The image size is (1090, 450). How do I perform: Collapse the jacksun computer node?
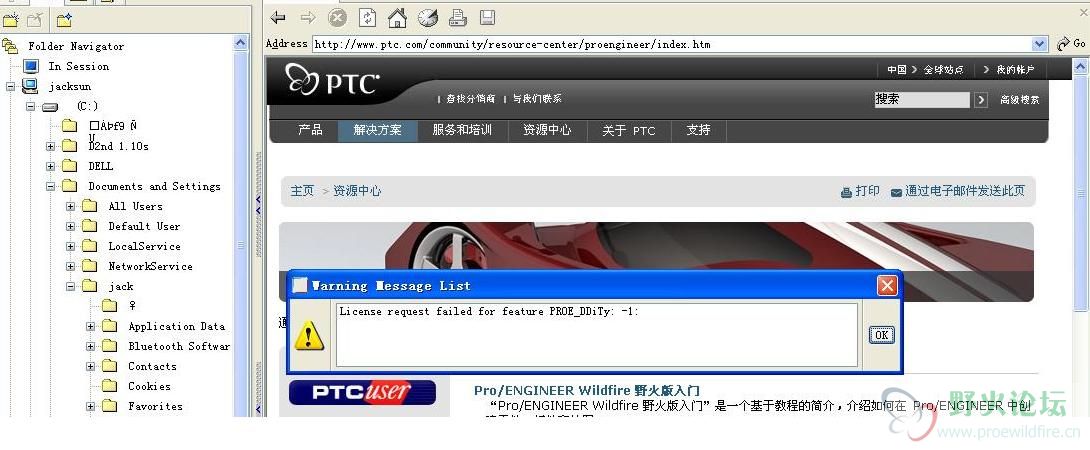10,86
